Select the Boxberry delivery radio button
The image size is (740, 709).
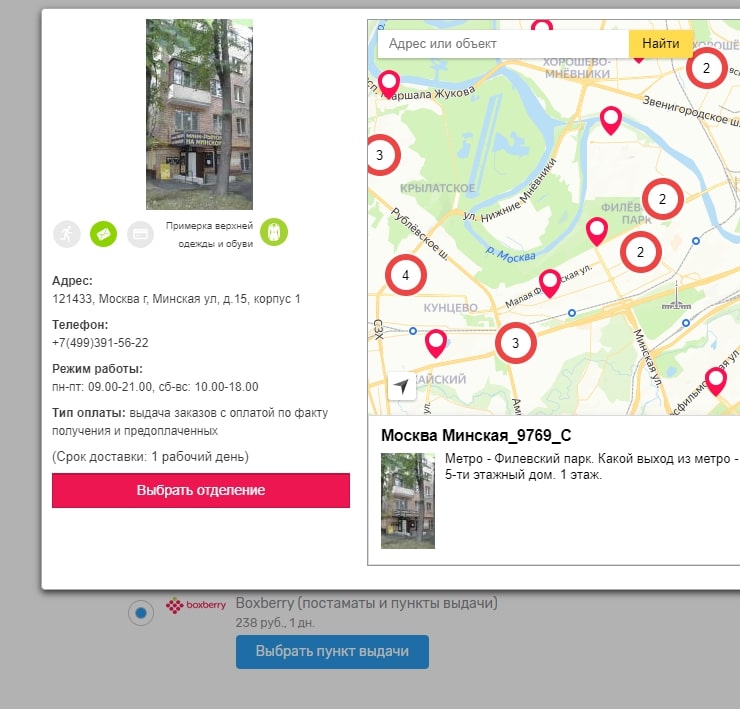[x=141, y=612]
